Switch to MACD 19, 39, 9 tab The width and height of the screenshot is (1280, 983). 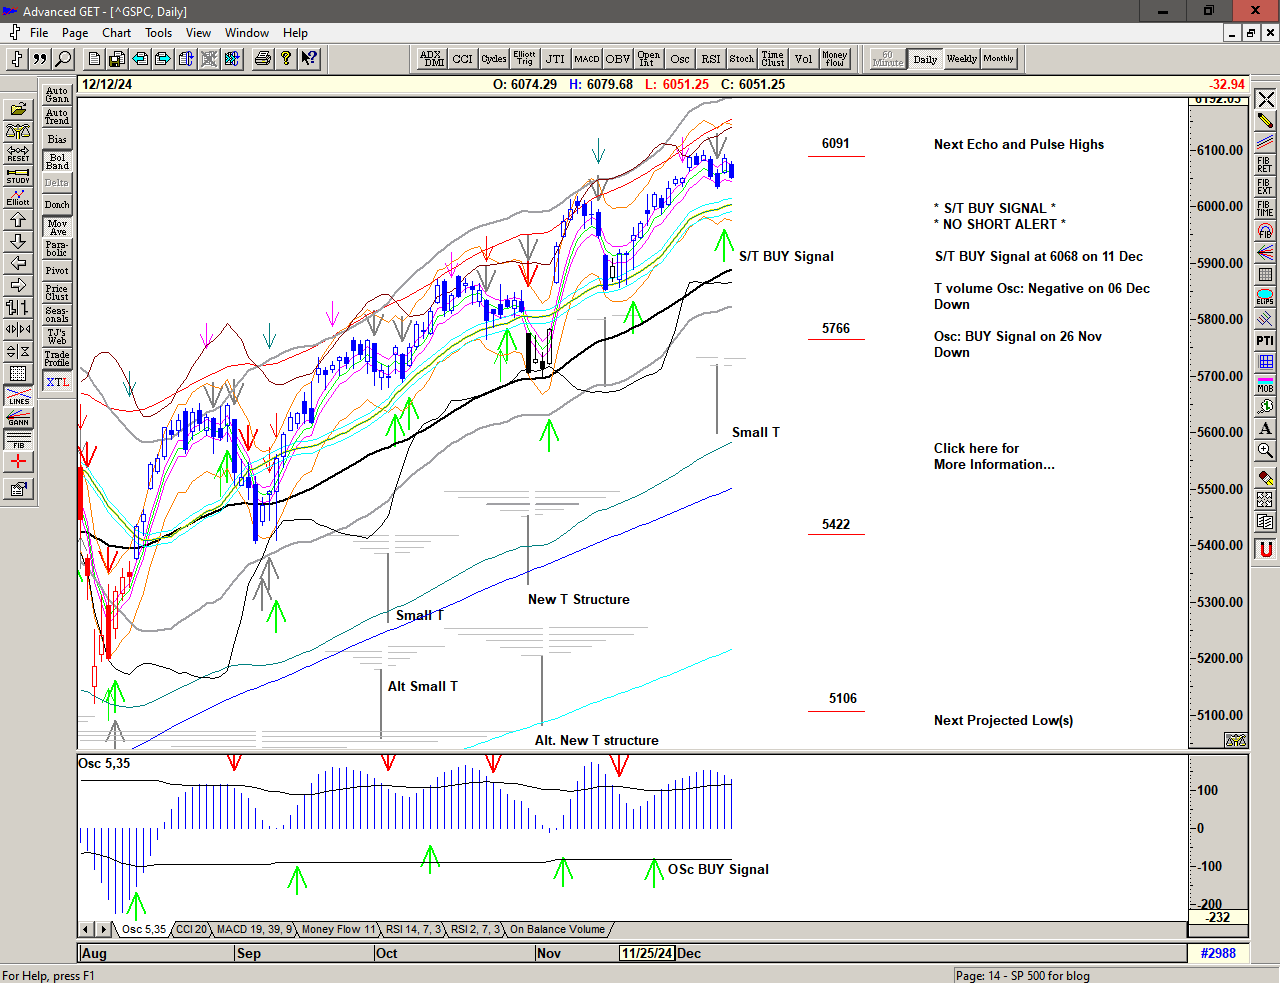254,930
